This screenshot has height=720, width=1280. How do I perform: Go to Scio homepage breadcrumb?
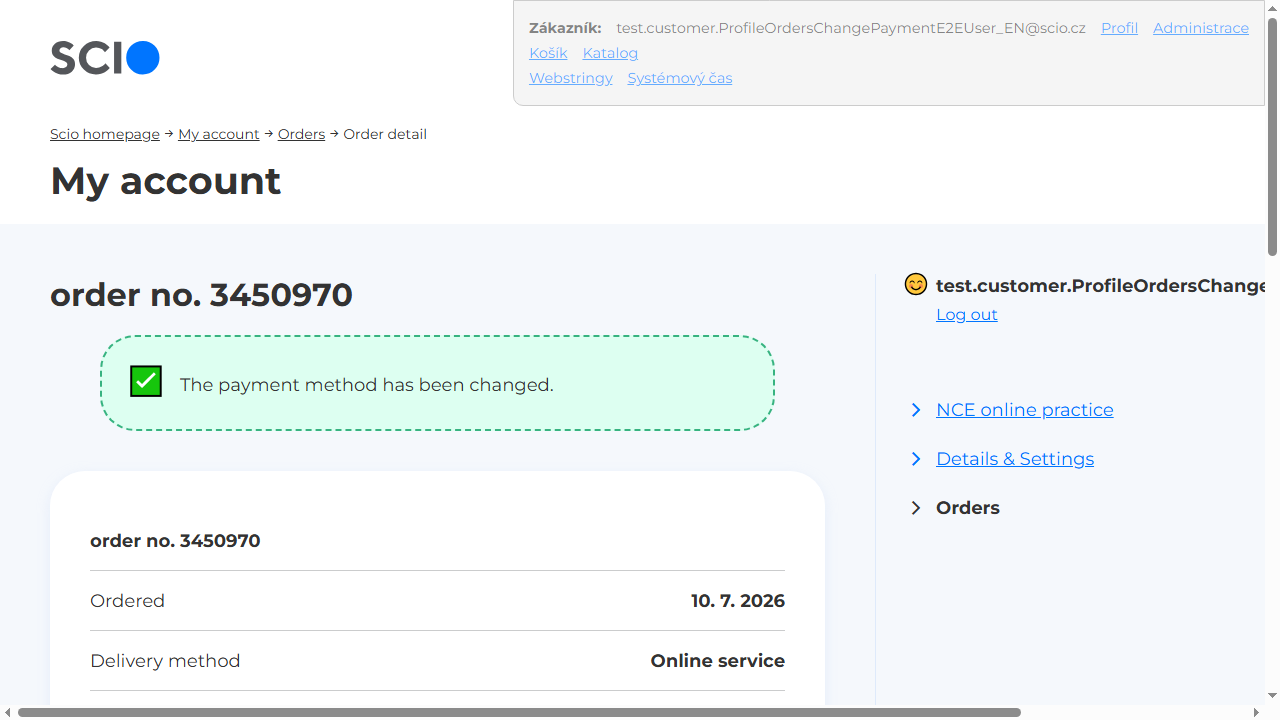[x=105, y=134]
